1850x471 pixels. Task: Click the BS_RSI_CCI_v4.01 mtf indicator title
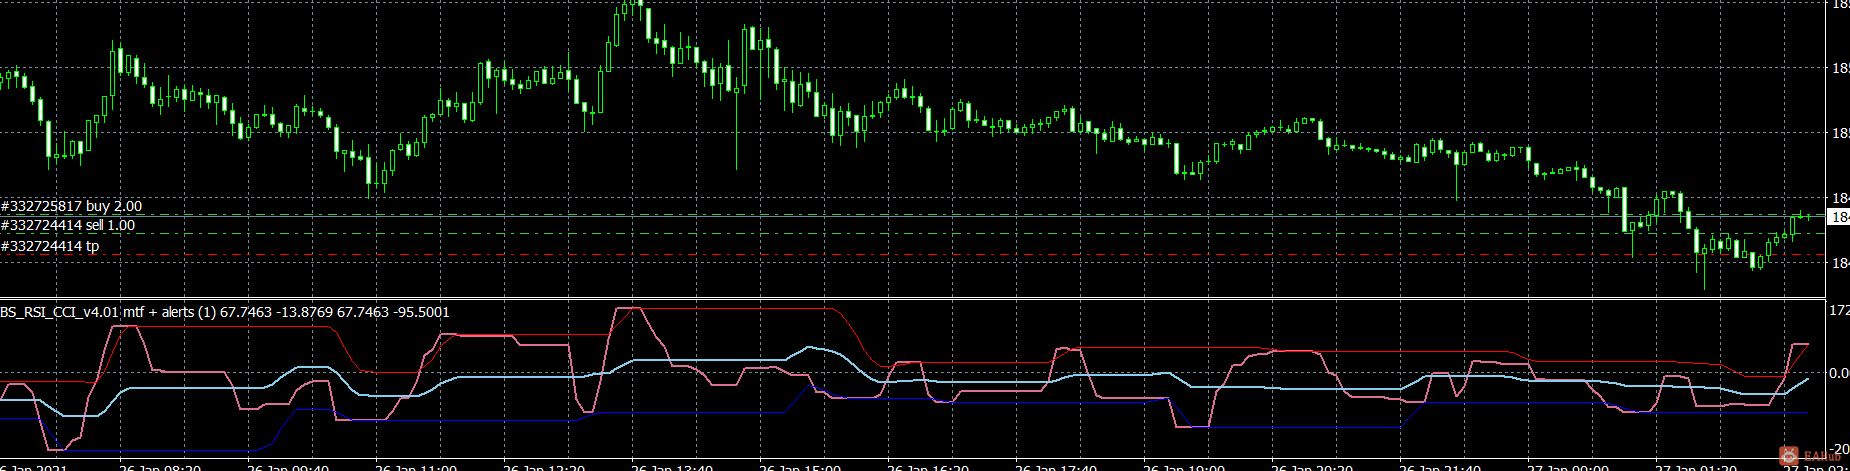pyautogui.click(x=225, y=312)
